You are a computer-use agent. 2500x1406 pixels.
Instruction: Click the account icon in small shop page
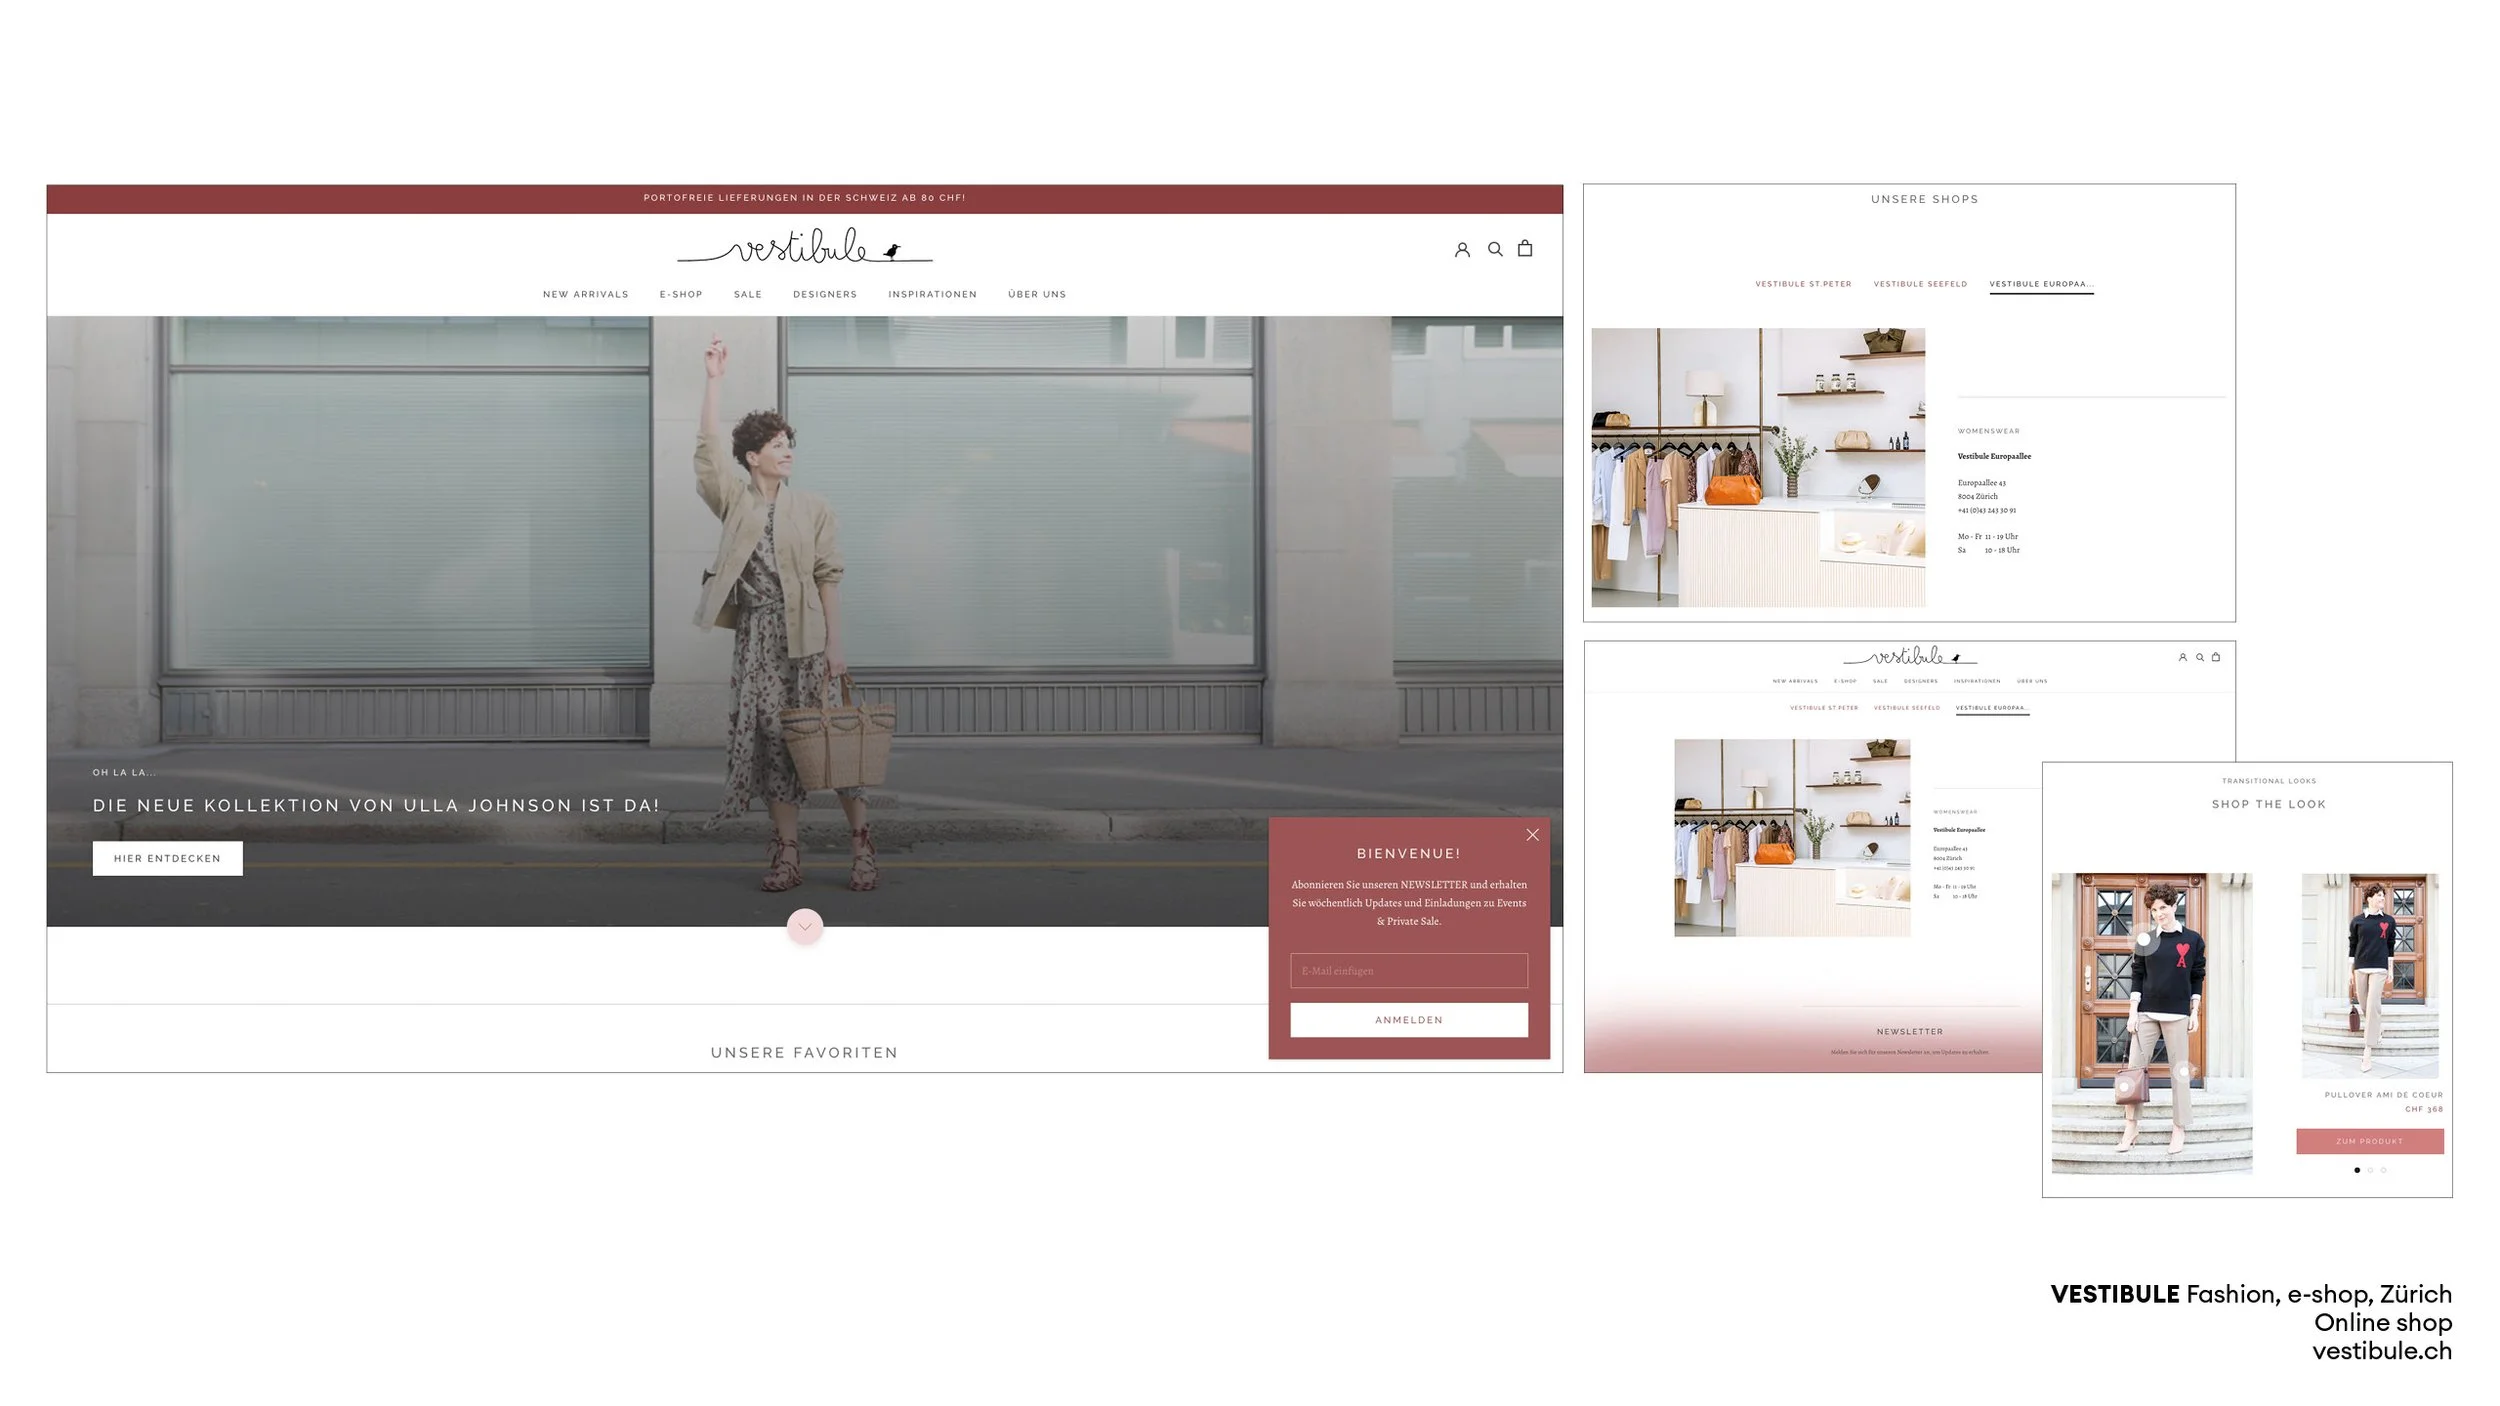pyautogui.click(x=2183, y=657)
